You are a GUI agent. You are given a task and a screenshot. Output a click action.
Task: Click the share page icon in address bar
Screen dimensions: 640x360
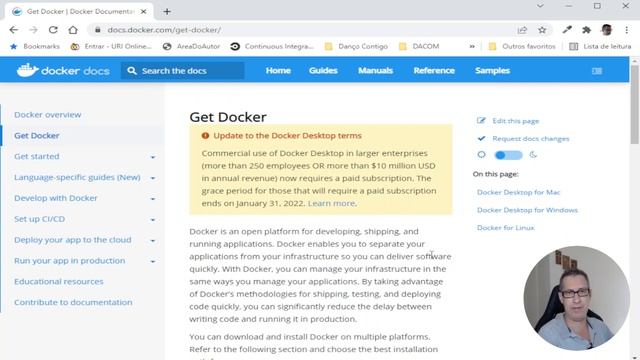pos(522,30)
